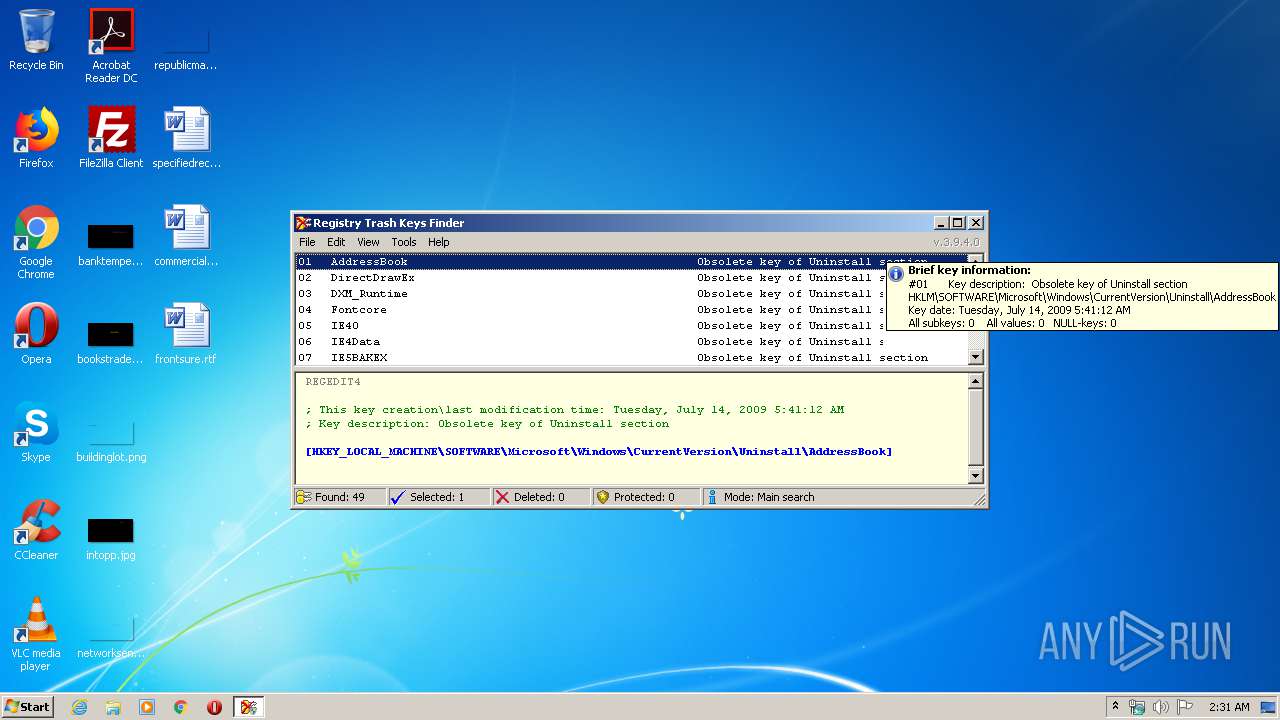Launch Skype from the desktop

36,432
